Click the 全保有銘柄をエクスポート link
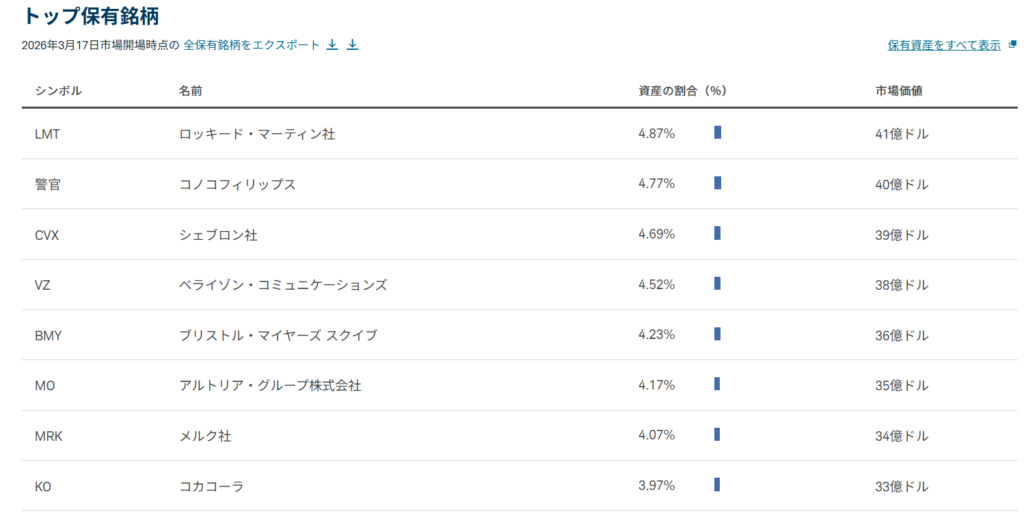Image resolution: width=1024 pixels, height=518 pixels. [x=251, y=45]
